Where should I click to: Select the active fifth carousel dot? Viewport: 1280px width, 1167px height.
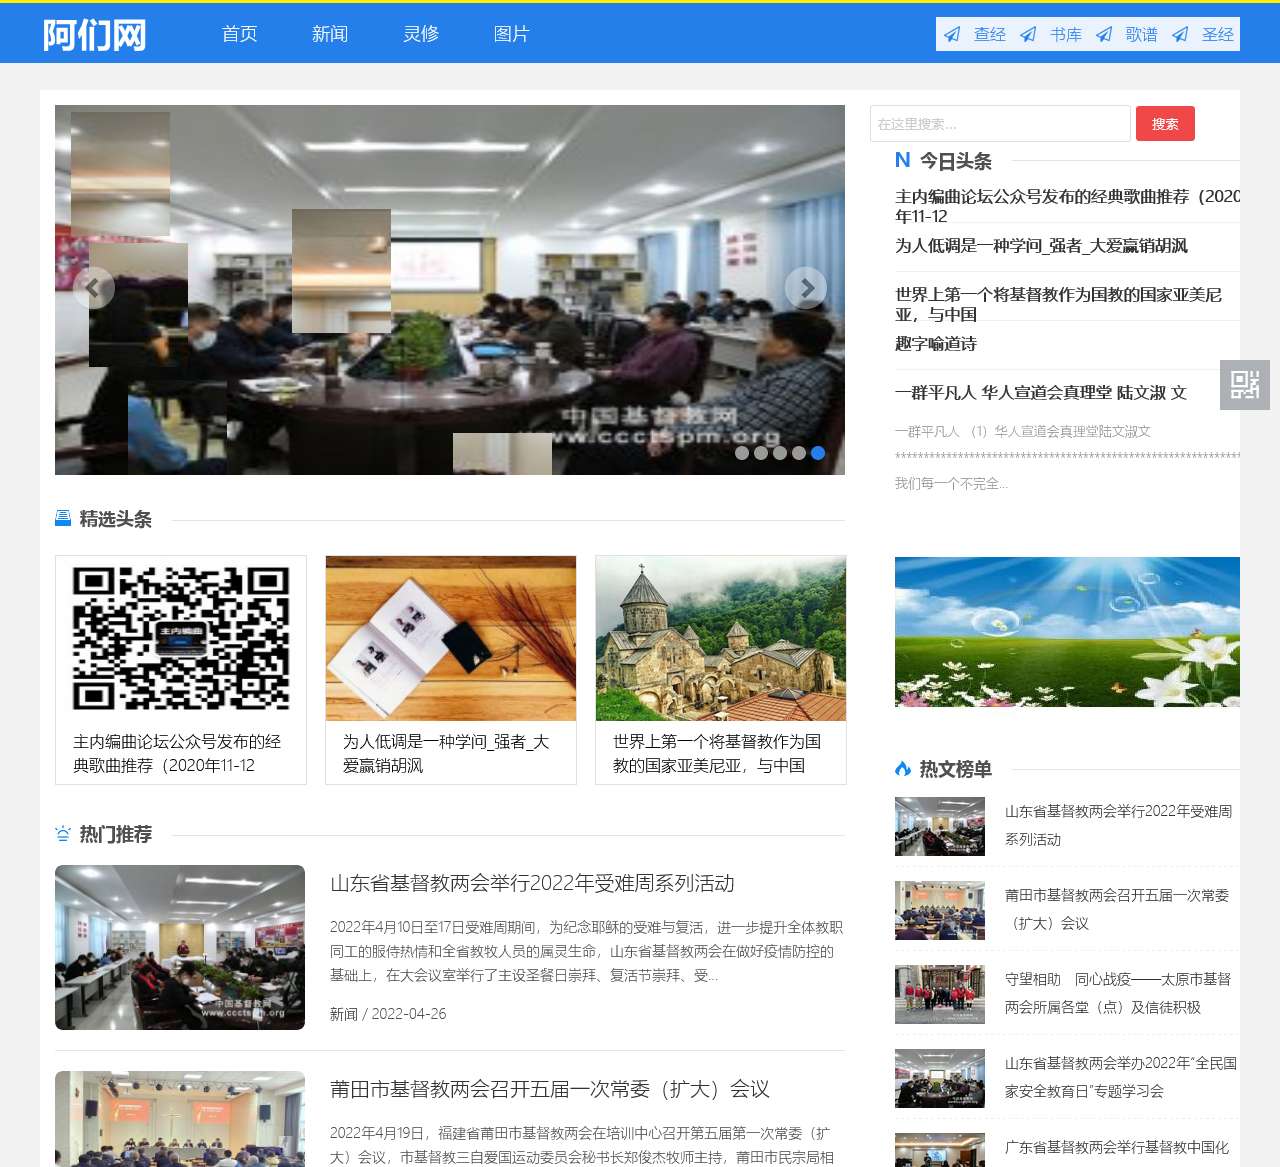tap(818, 453)
